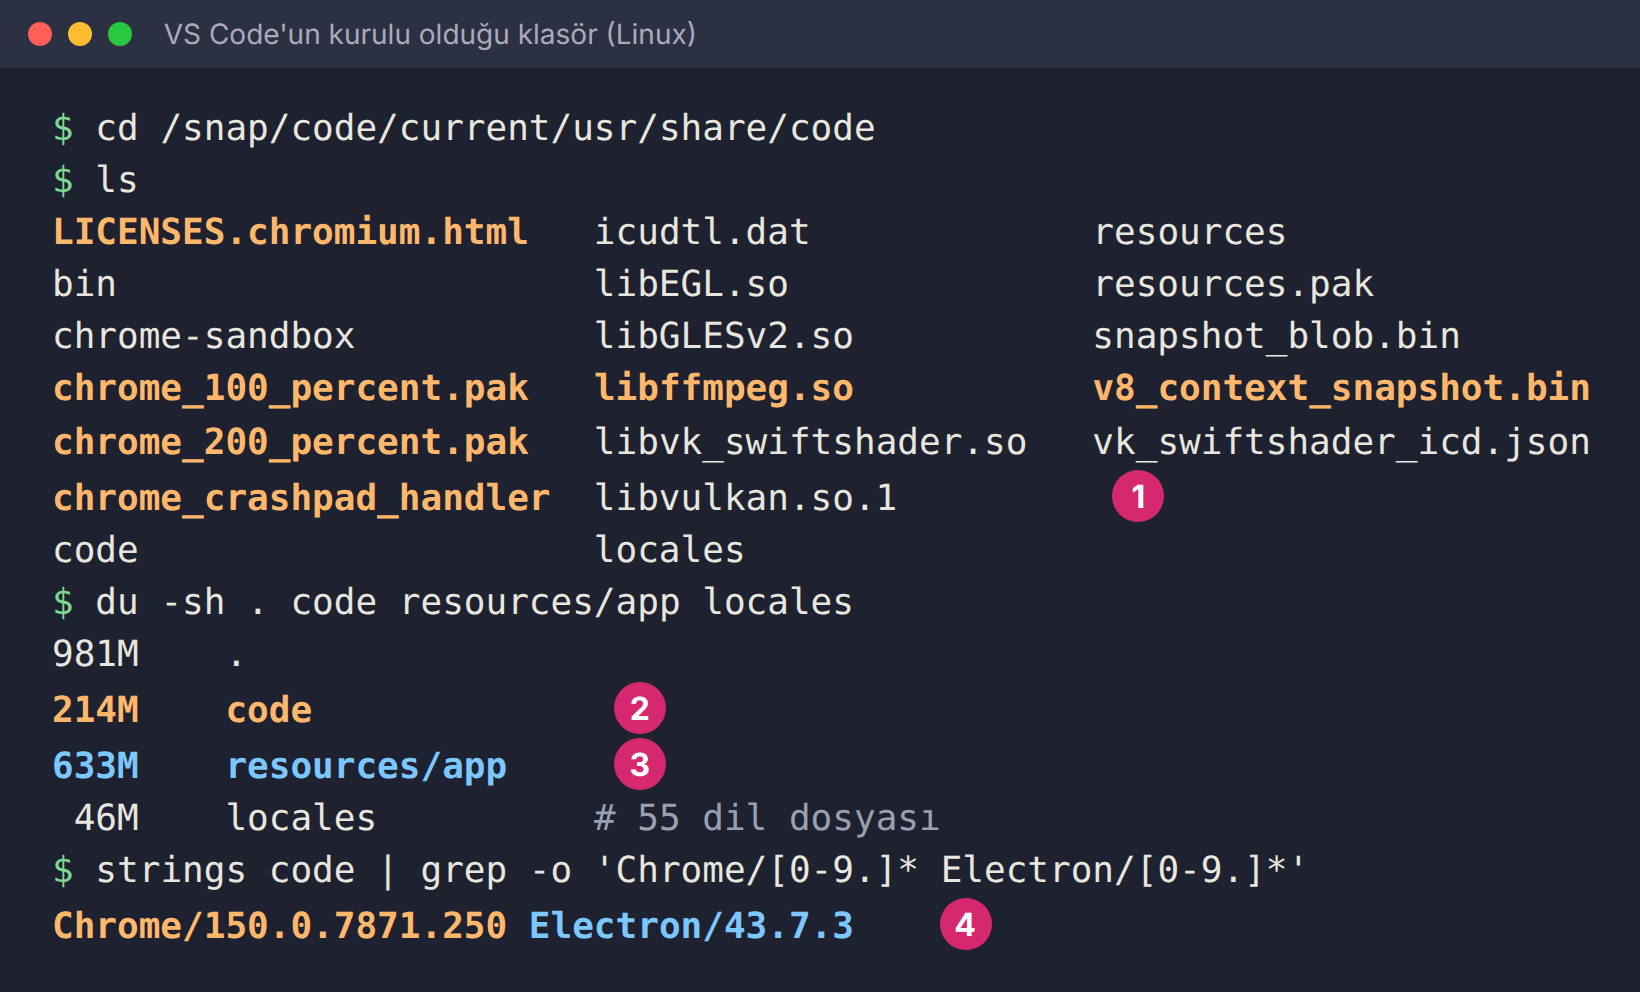The width and height of the screenshot is (1640, 992).
Task: Click the green maximize window button
Action: (x=120, y=34)
